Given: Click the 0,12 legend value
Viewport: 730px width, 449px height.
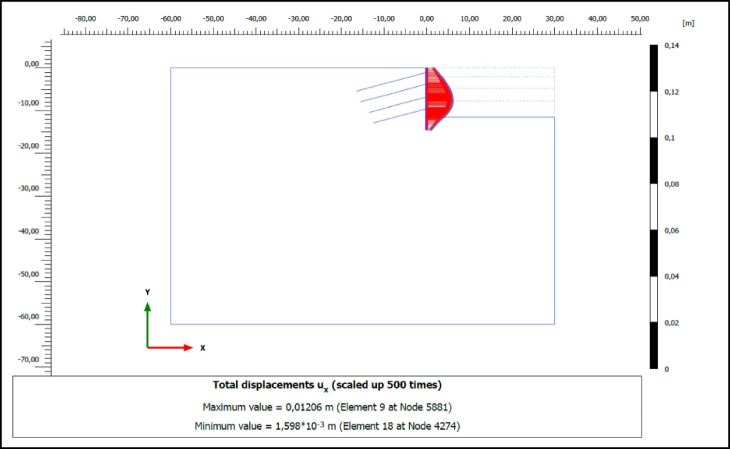Looking at the screenshot, I should click(x=671, y=92).
